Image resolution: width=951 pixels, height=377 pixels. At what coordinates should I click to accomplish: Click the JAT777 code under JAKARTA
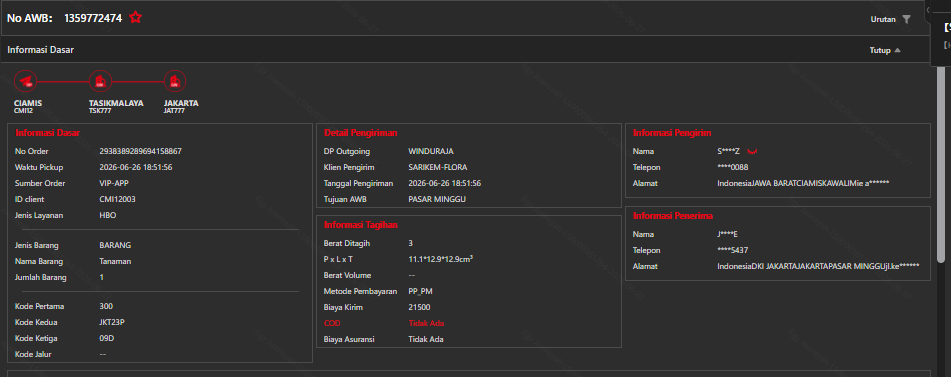pos(174,111)
